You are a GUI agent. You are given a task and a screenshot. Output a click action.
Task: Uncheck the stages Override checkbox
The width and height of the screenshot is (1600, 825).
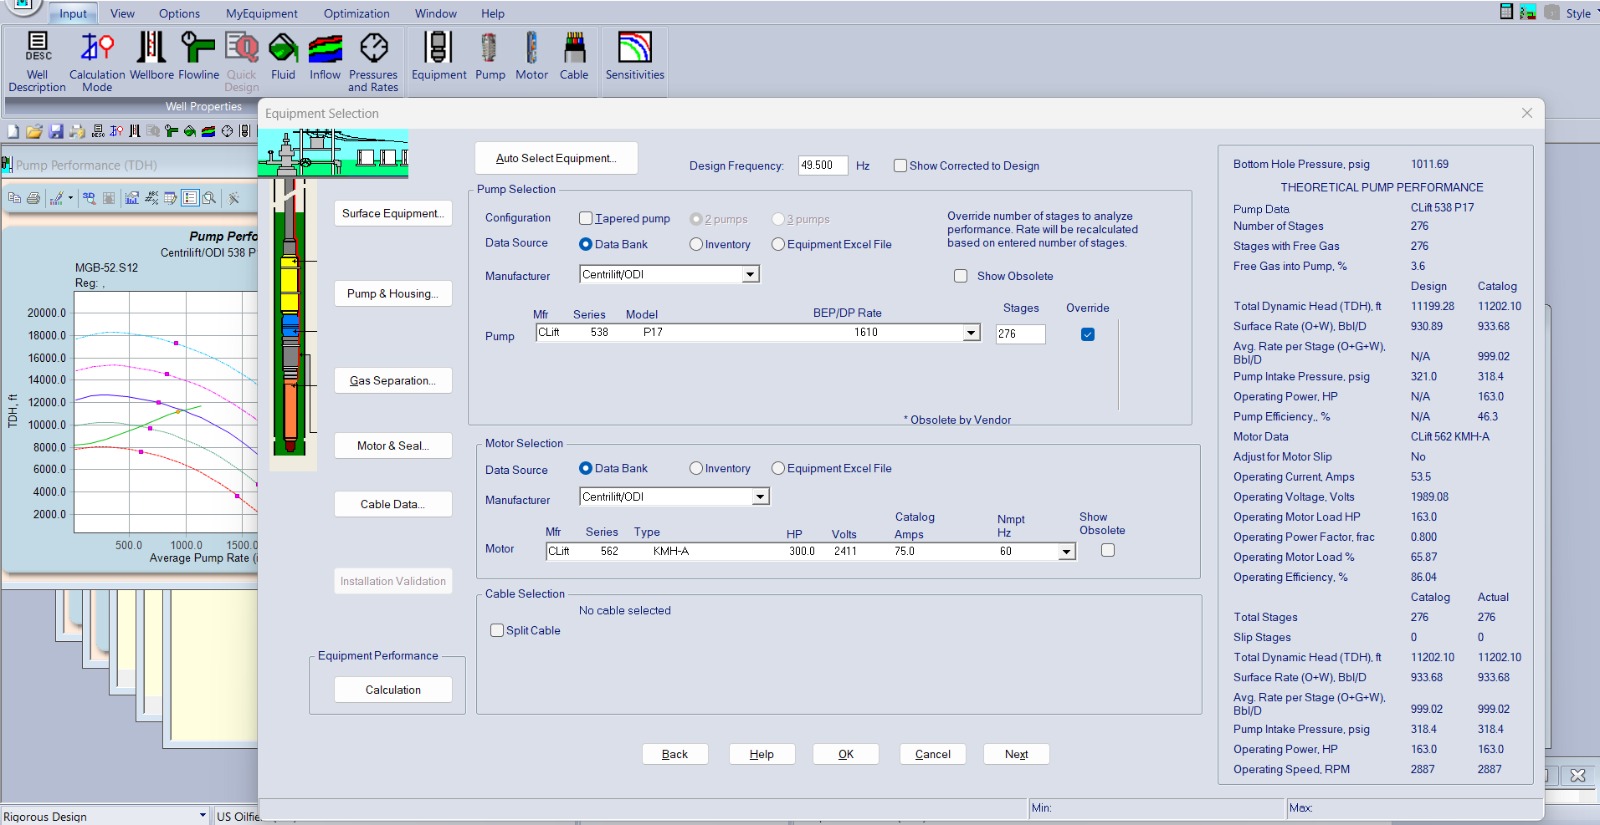[1088, 334]
